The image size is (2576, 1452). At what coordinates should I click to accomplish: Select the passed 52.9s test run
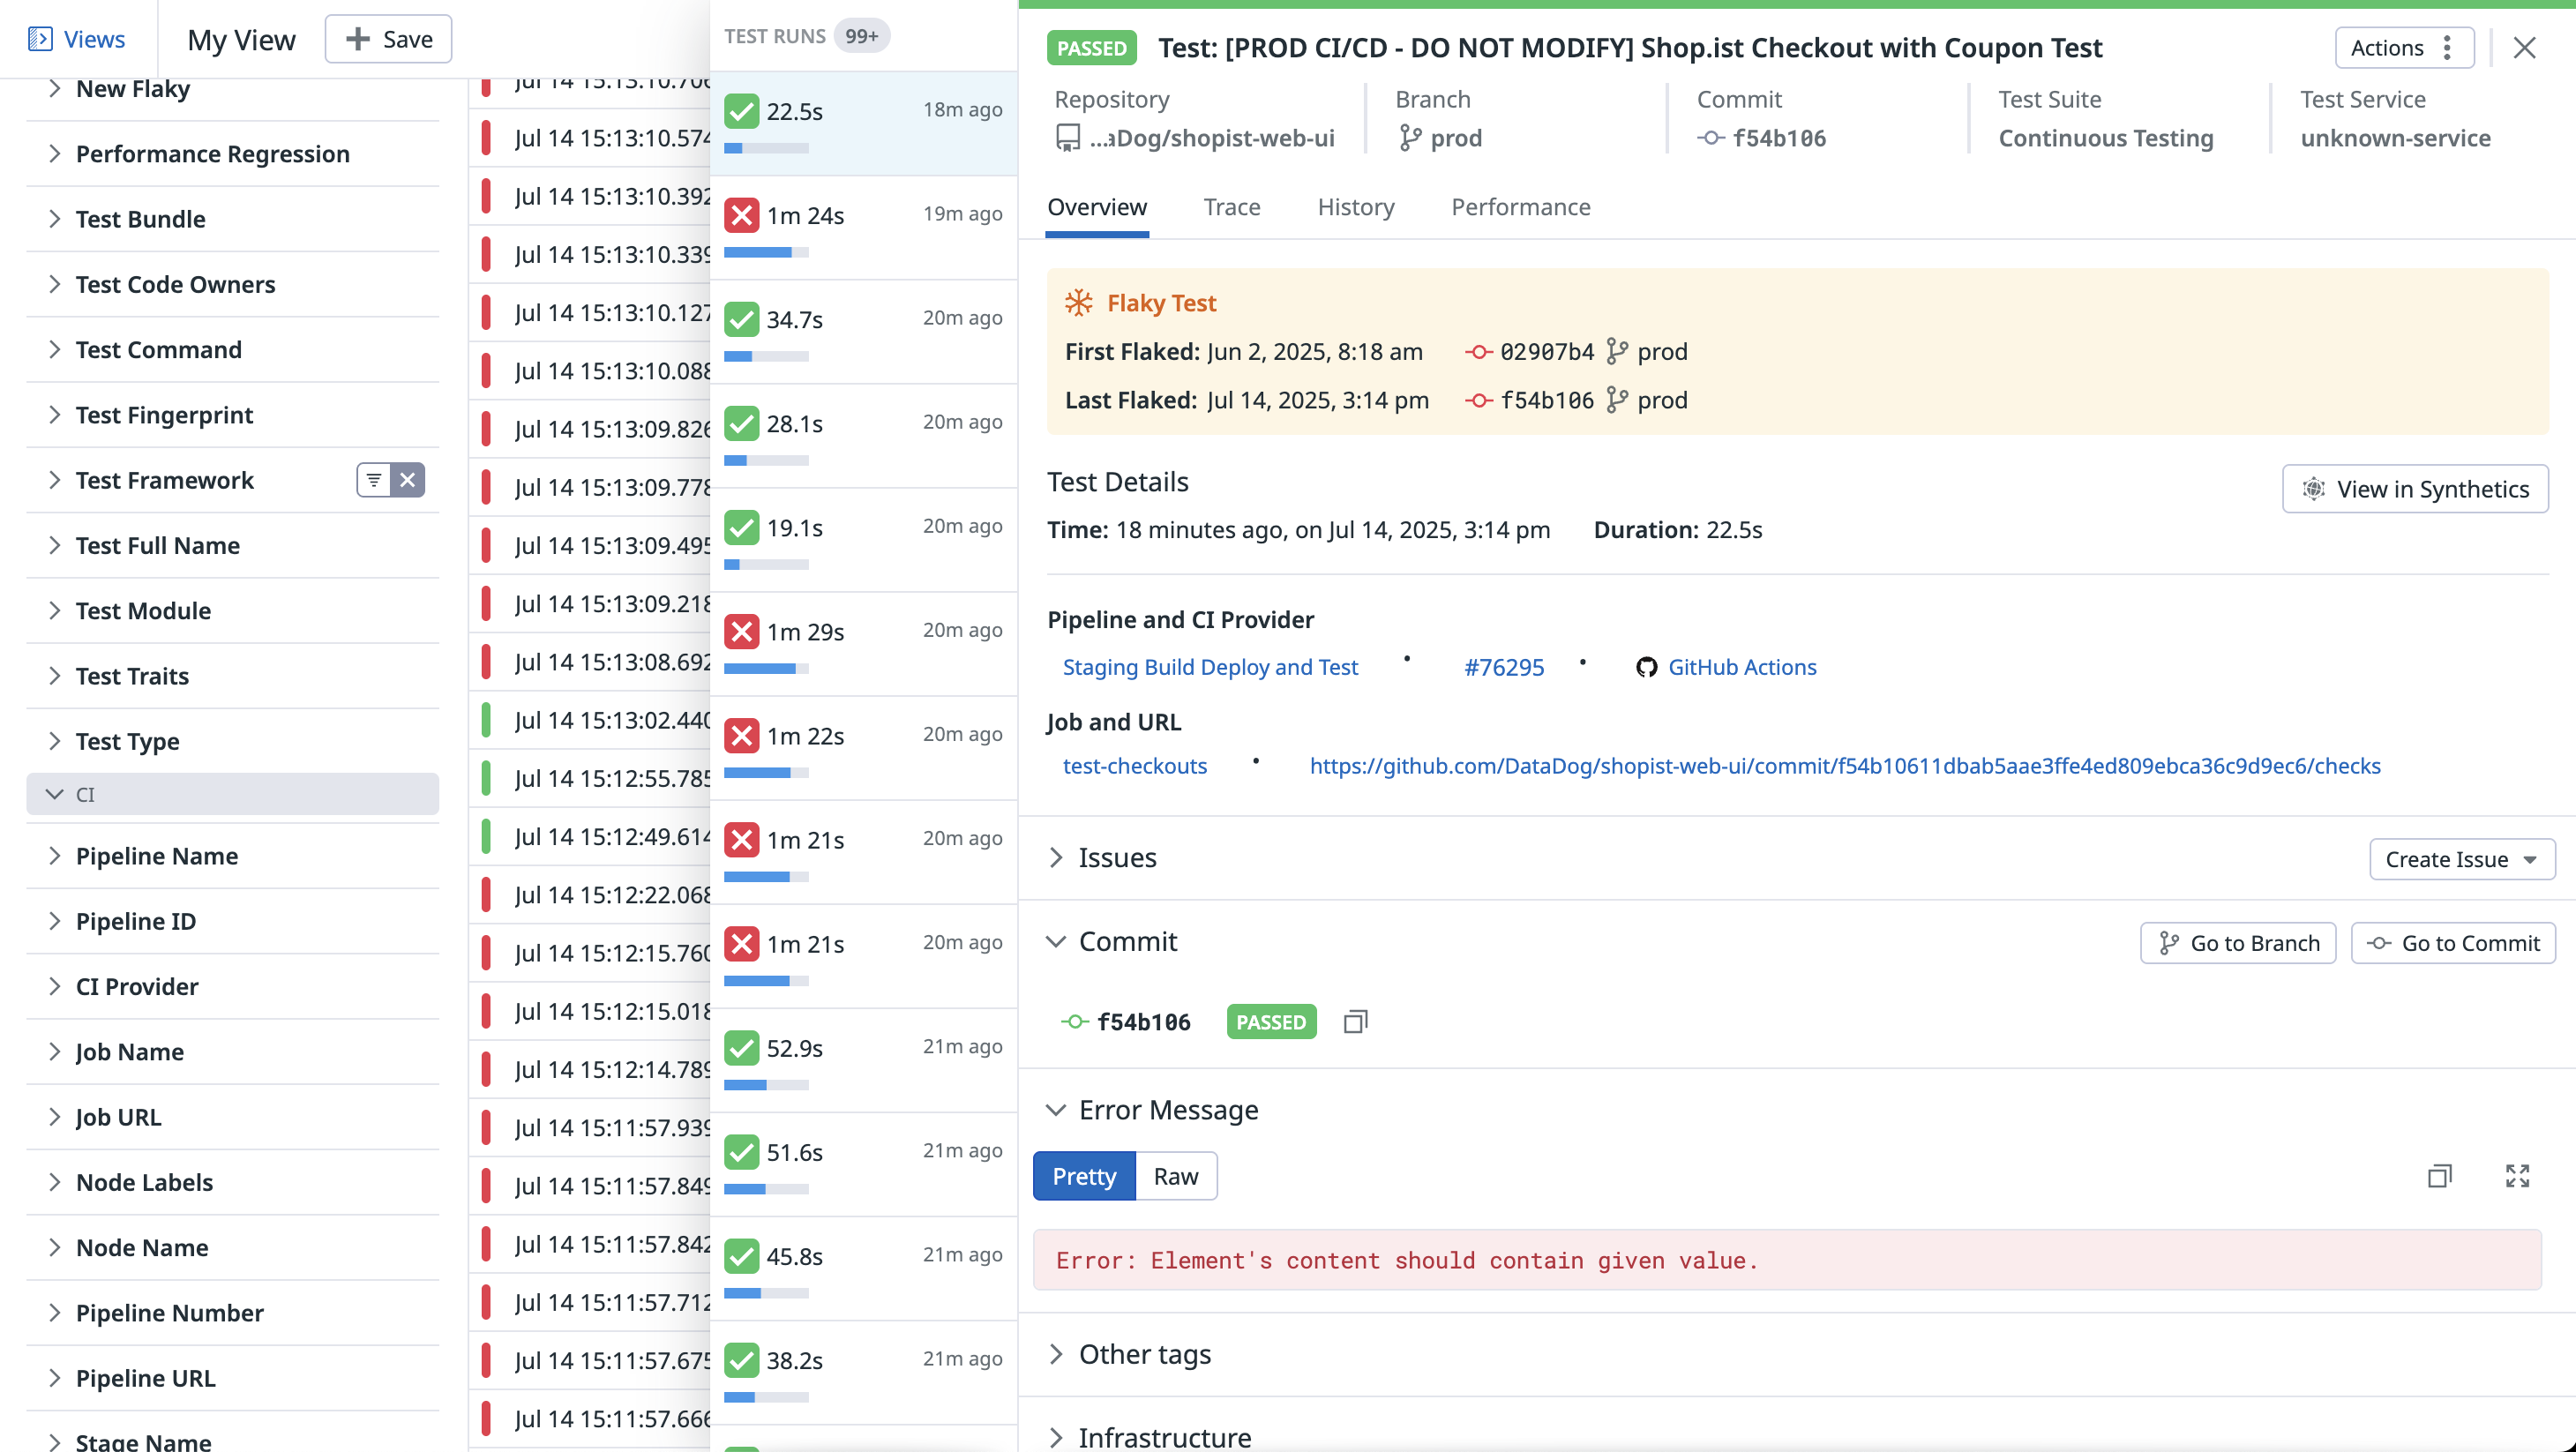[863, 1060]
